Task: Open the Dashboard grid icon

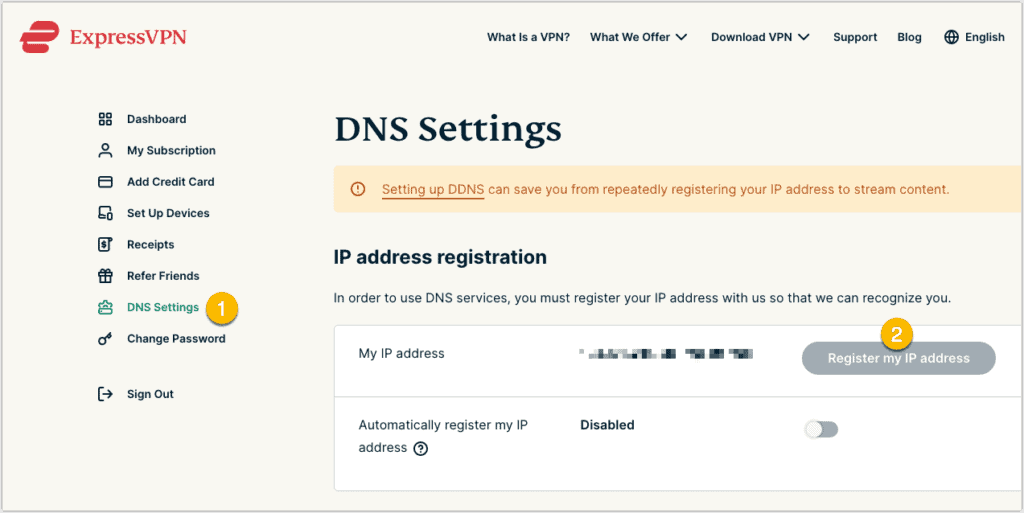Action: pos(105,119)
